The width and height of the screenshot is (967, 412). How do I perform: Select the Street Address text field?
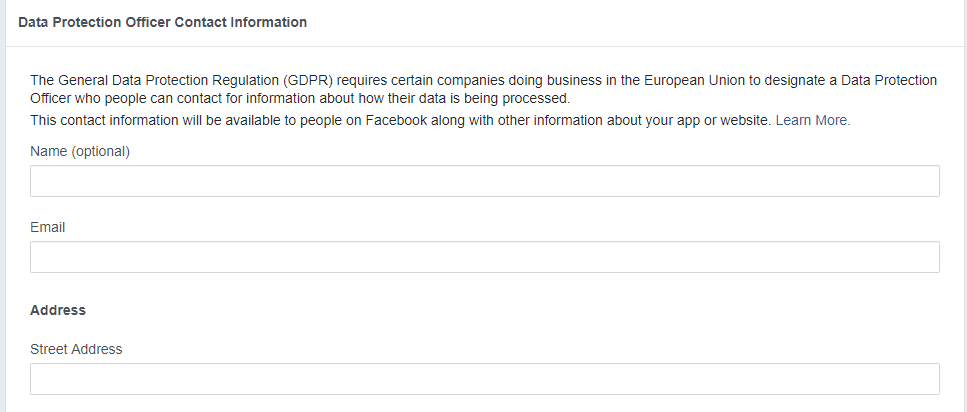click(x=485, y=379)
